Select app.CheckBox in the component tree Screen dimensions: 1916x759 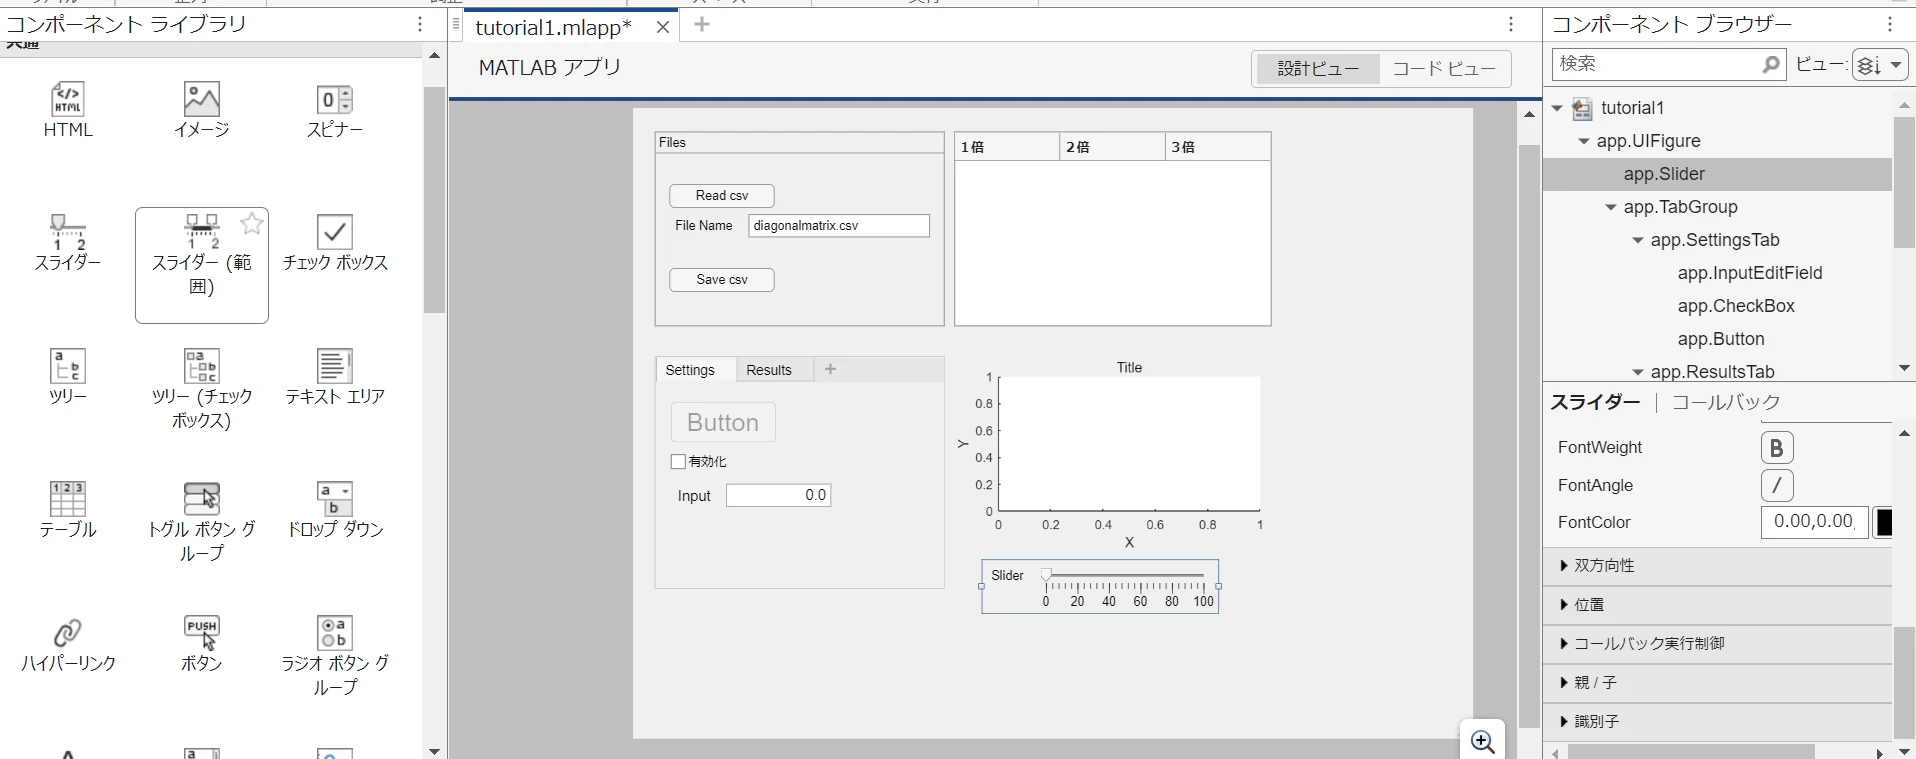[x=1736, y=306]
